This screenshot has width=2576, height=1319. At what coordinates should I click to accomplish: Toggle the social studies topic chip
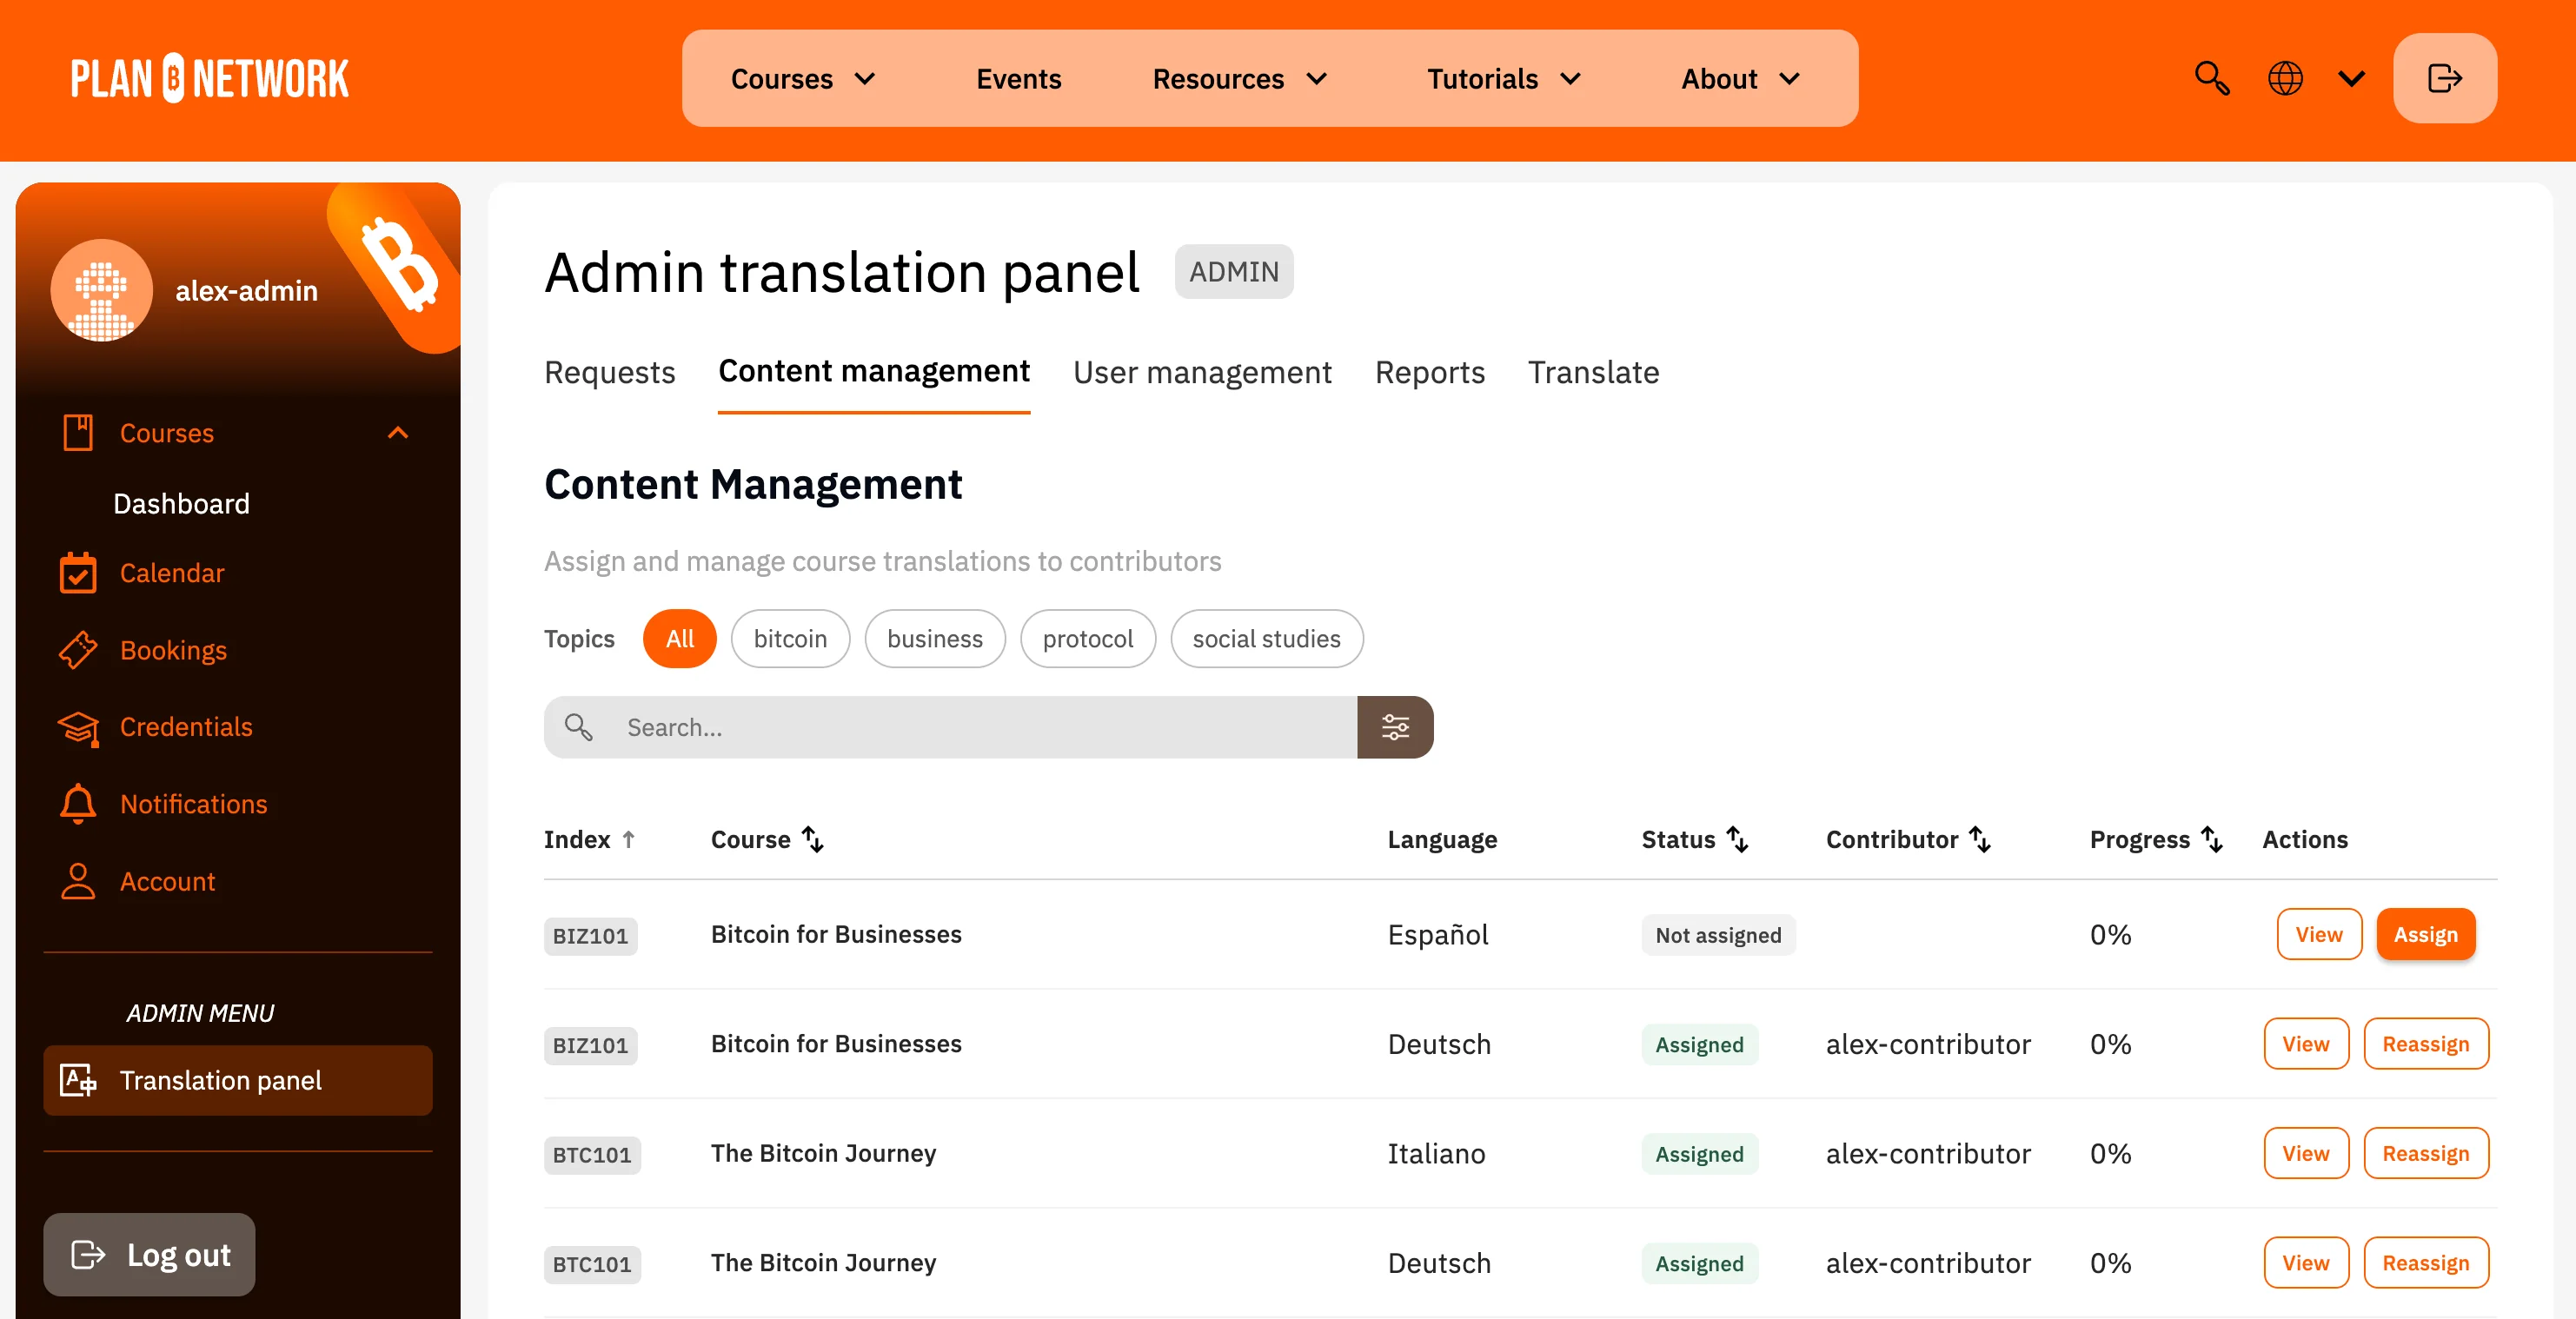click(x=1266, y=639)
